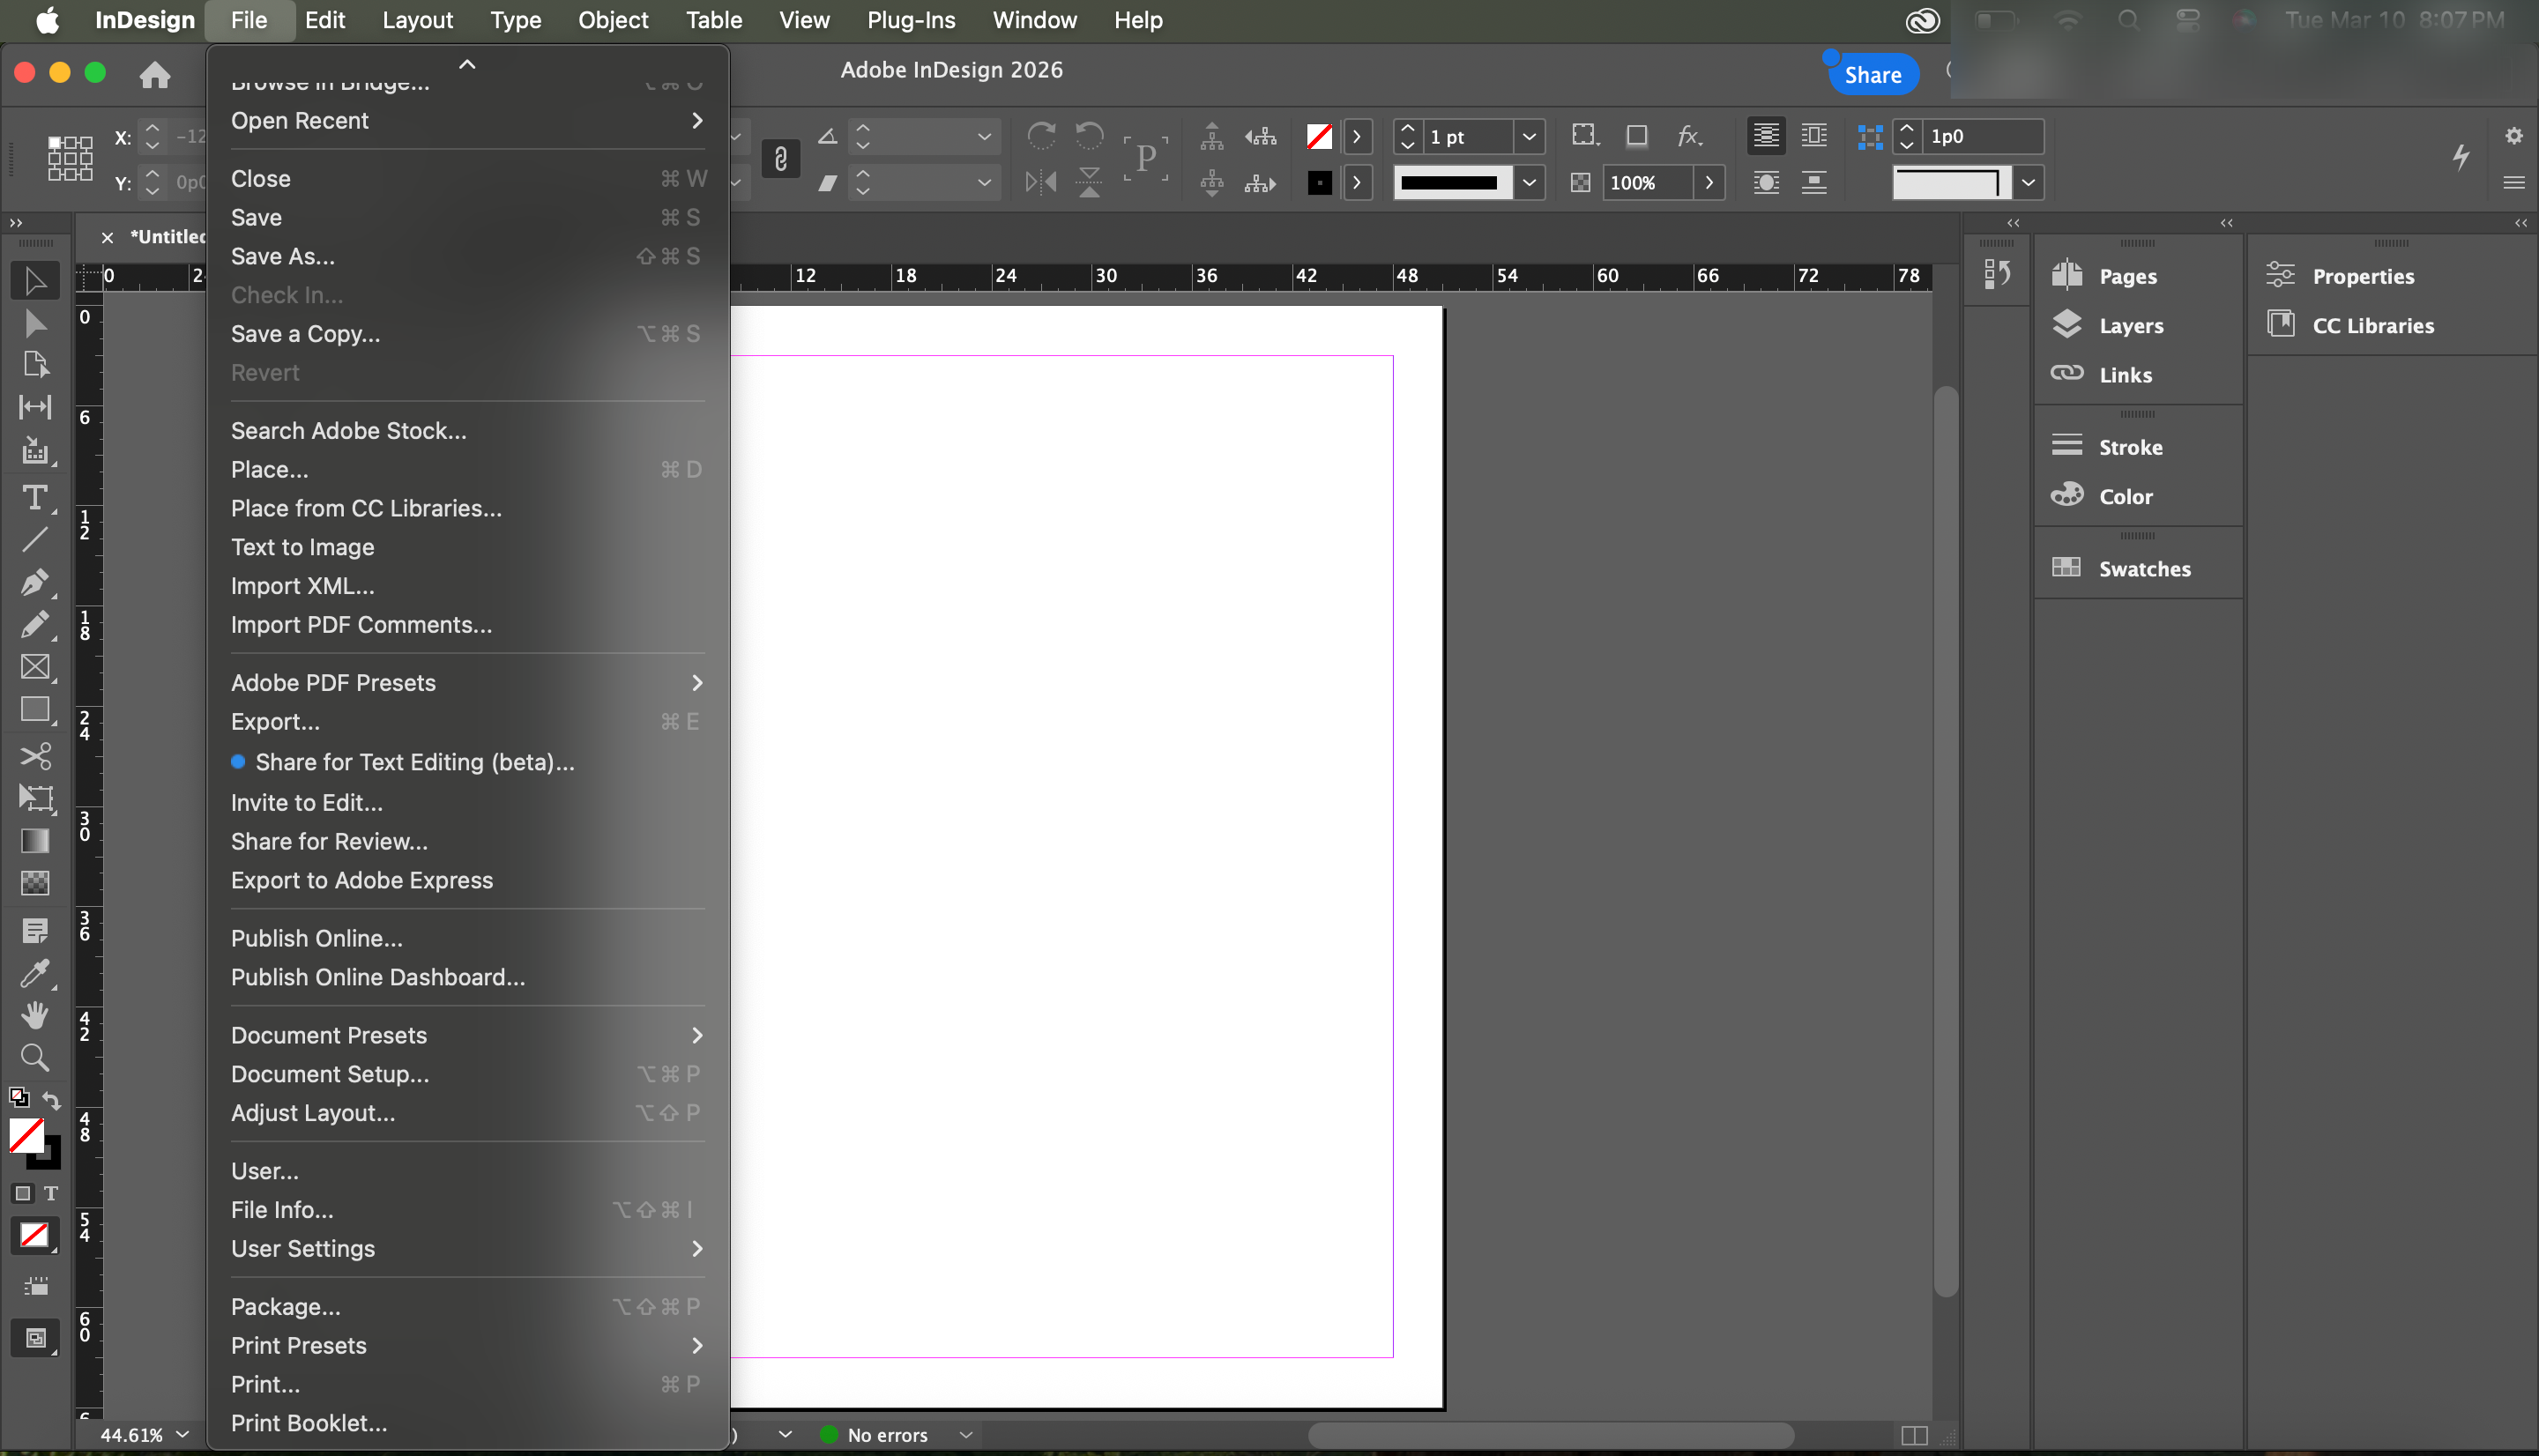Toggle formatting affects text button

point(51,1193)
